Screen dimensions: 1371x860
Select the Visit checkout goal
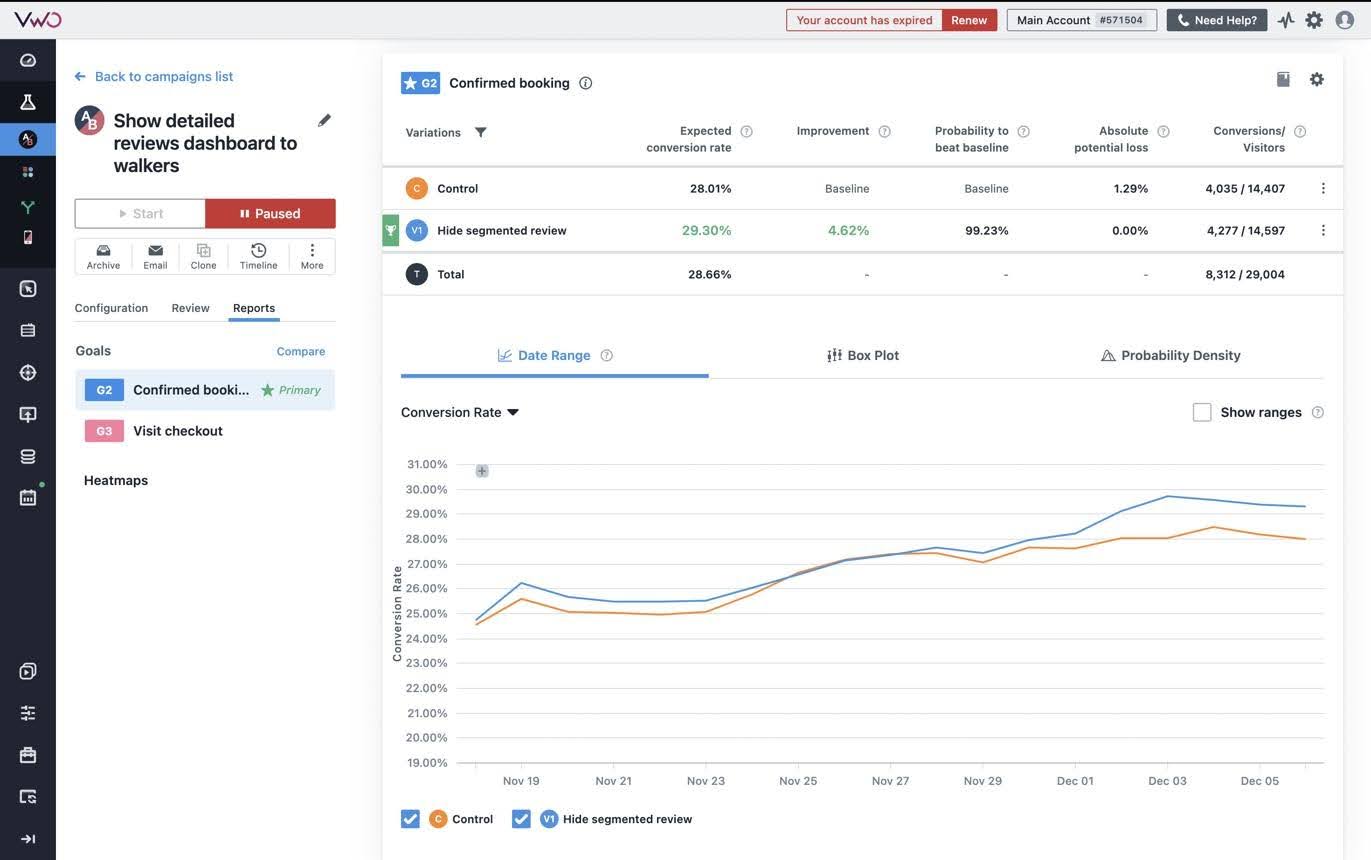[x=178, y=431]
